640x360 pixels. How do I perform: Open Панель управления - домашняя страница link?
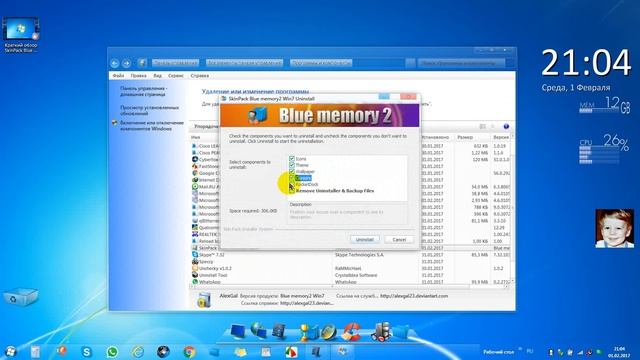point(144,91)
